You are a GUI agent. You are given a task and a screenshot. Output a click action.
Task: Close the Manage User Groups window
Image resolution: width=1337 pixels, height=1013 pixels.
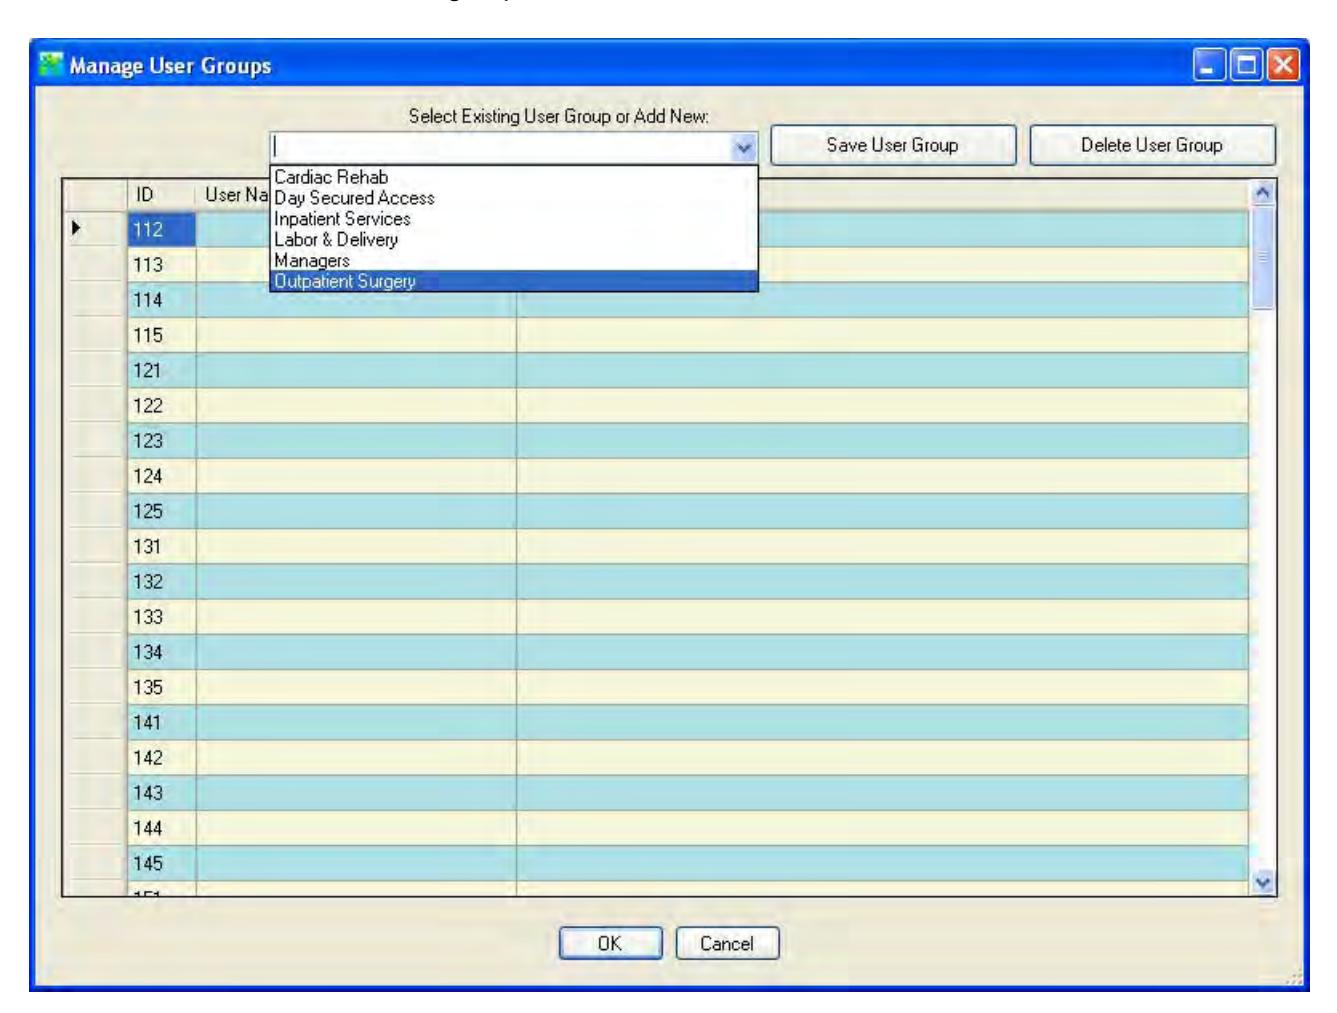click(x=1282, y=66)
